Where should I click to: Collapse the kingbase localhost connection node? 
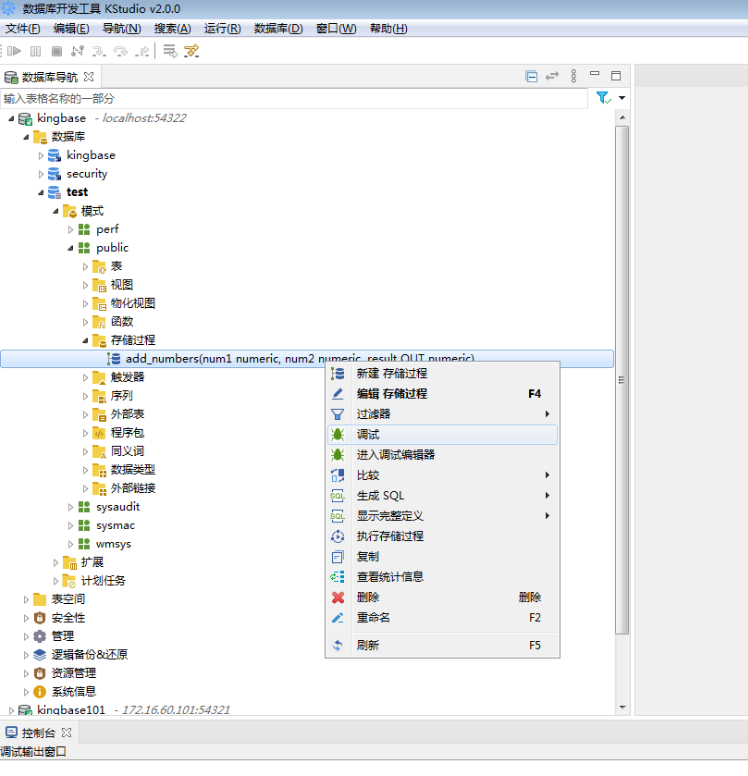[11, 118]
